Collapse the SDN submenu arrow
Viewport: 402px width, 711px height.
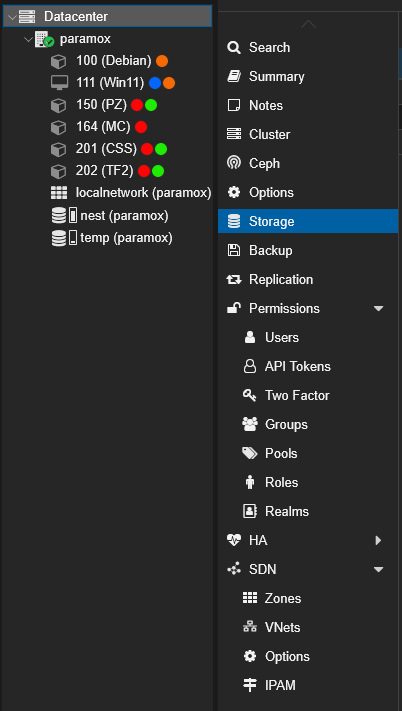pos(378,570)
